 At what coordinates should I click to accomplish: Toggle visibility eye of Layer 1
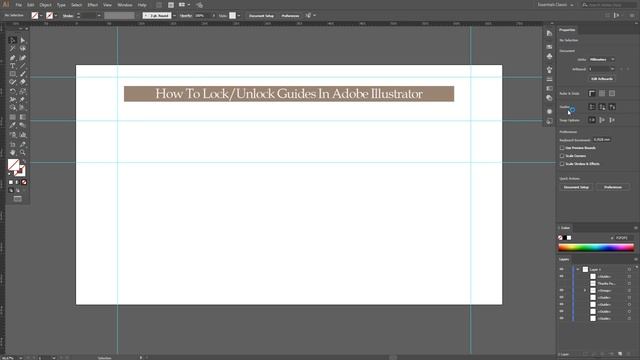tap(562, 269)
